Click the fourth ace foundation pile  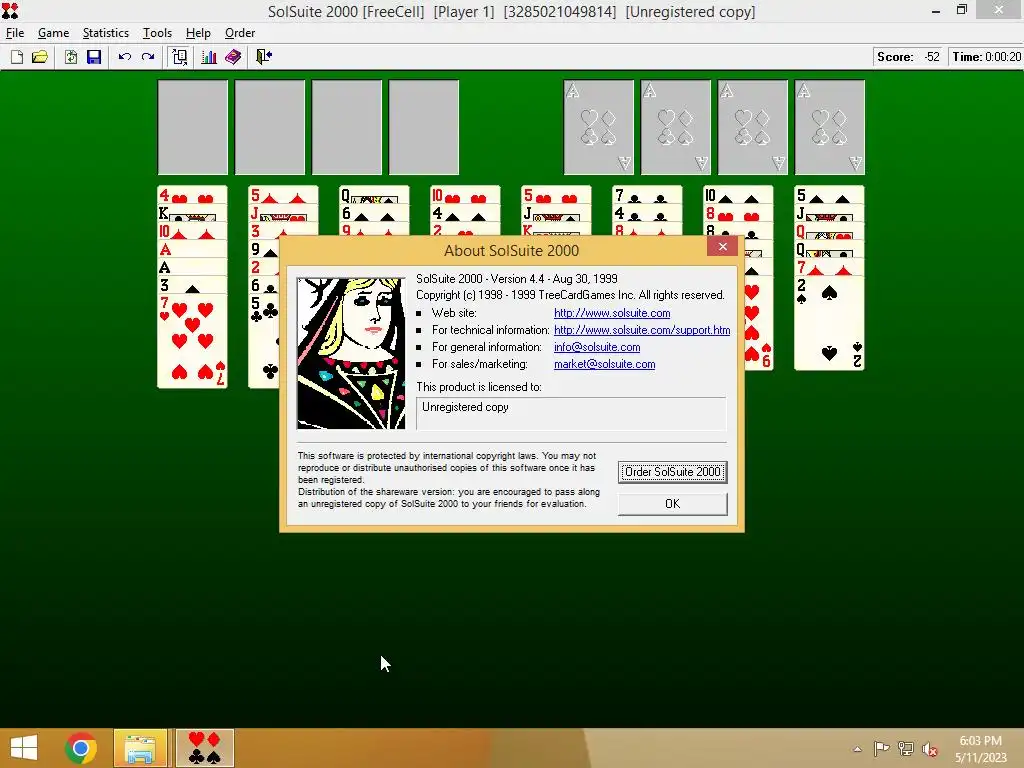click(x=830, y=127)
